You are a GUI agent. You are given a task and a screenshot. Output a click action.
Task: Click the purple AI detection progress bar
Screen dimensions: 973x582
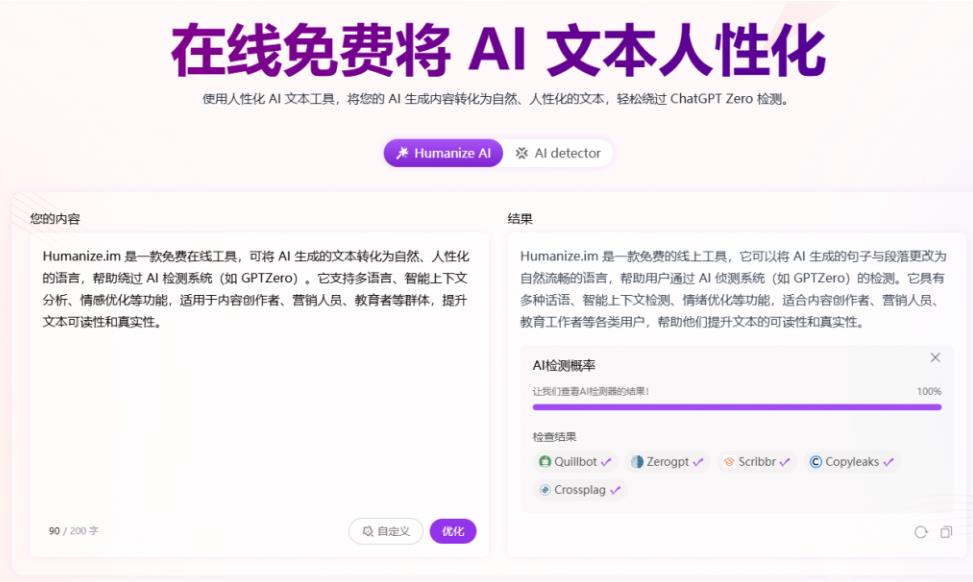[x=737, y=407]
